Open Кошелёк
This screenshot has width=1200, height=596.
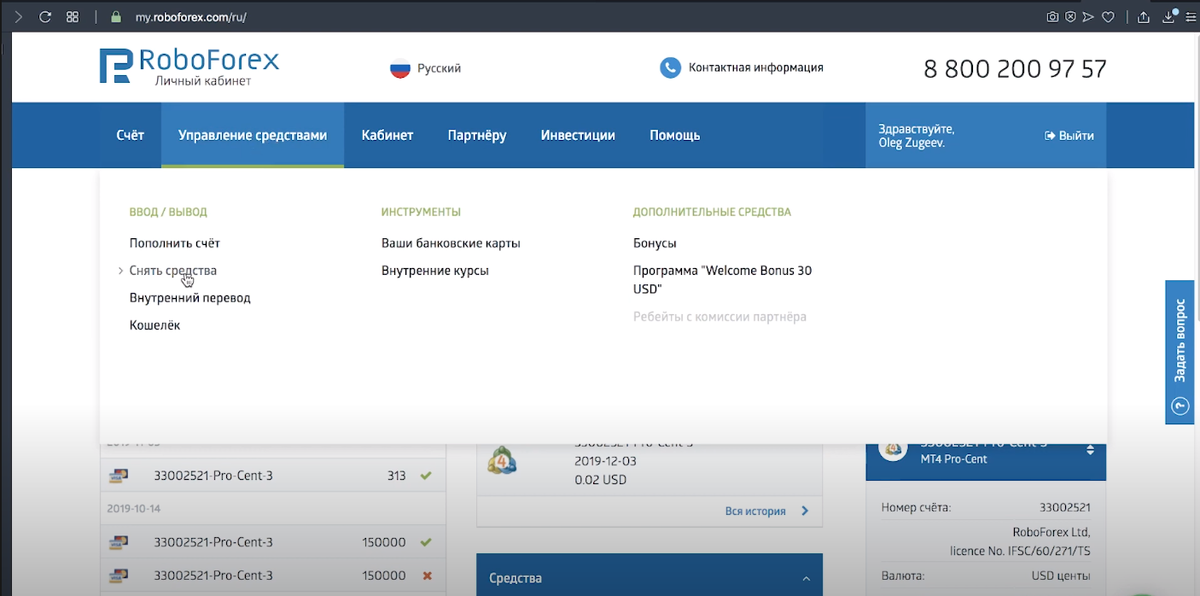155,326
